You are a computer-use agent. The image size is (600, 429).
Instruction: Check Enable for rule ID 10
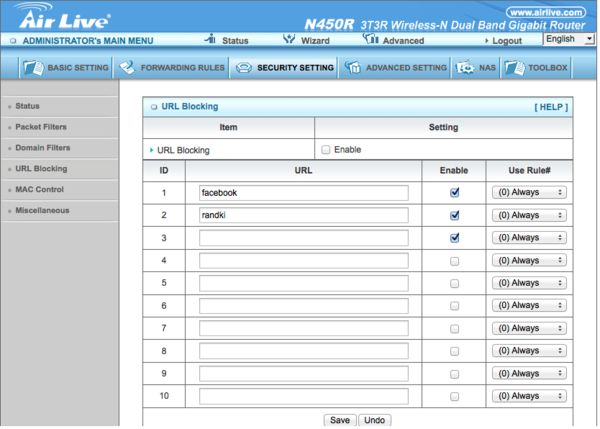[x=454, y=396]
